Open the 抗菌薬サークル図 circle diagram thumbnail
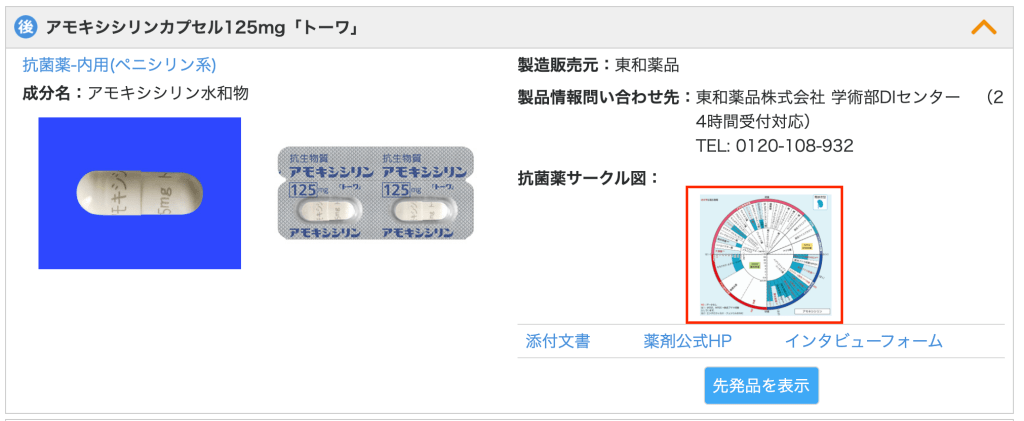This screenshot has height=421, width=1024. tap(764, 255)
